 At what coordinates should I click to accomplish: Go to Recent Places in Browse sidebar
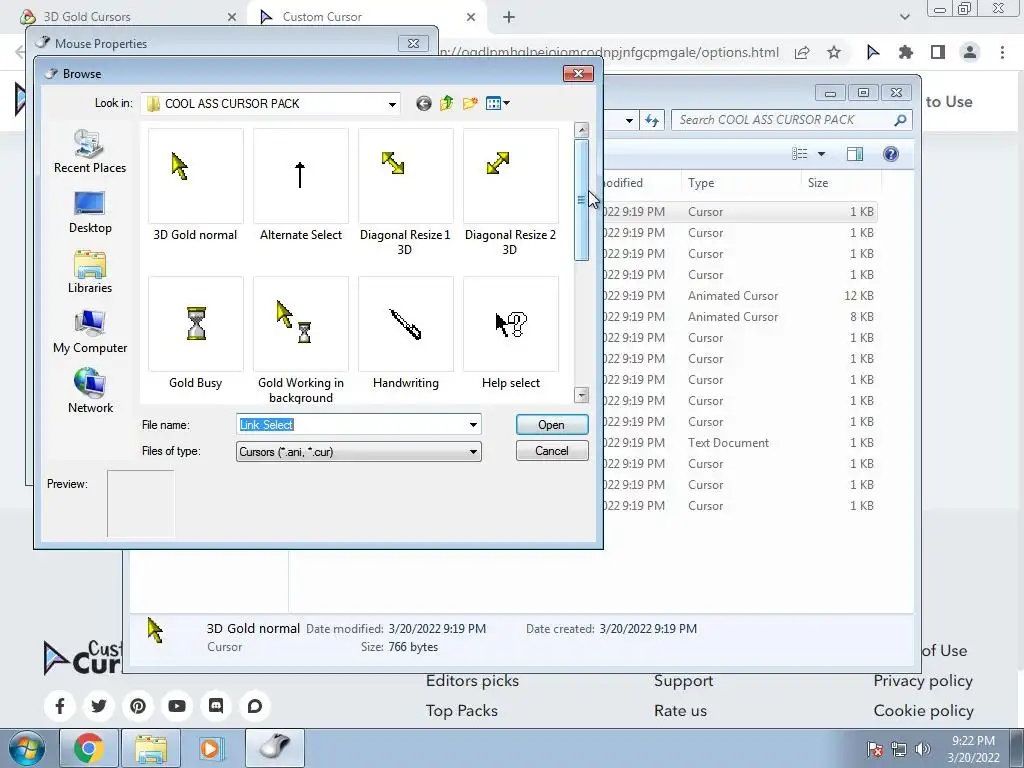(x=90, y=152)
